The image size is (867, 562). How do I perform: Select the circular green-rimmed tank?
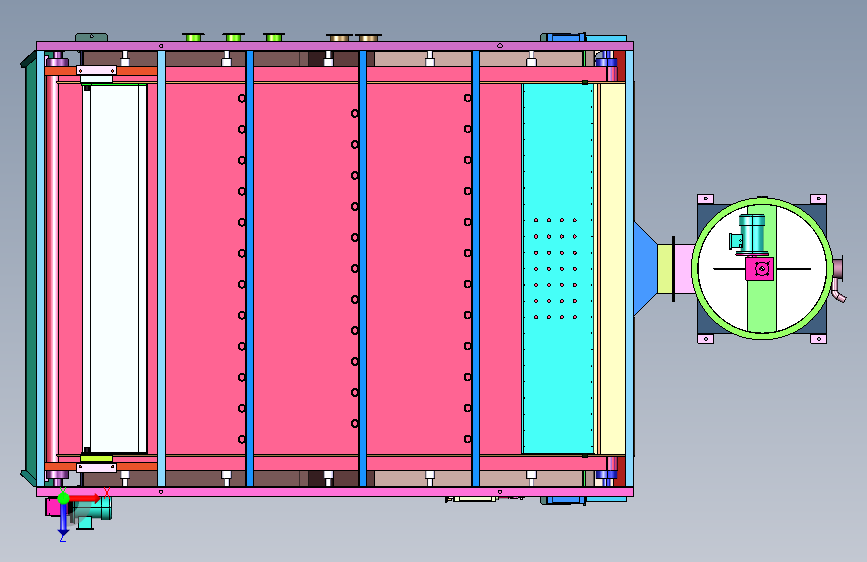click(x=762, y=268)
